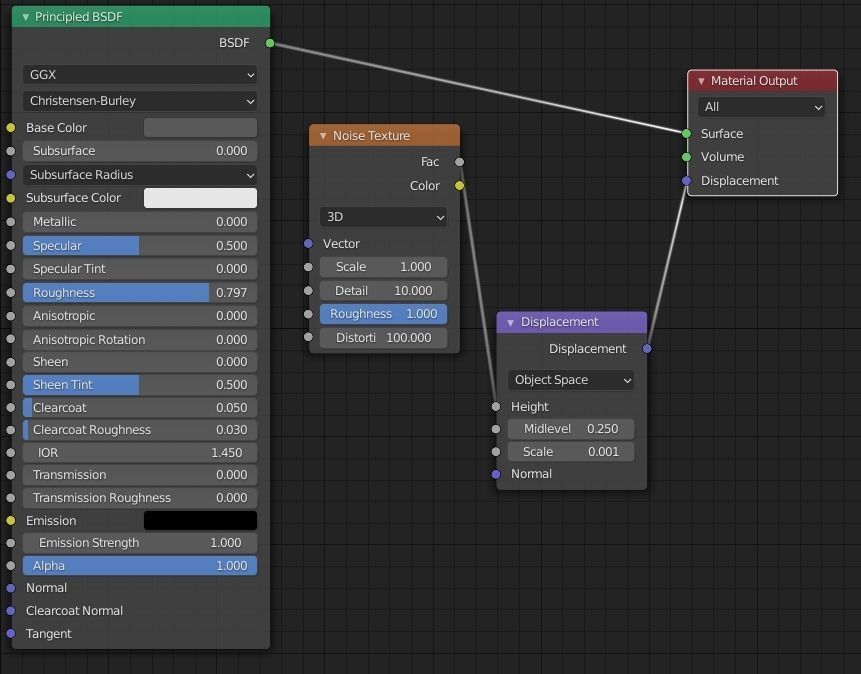Image resolution: width=861 pixels, height=674 pixels.
Task: Click the Displacement node Normal input socket
Action: 496,474
